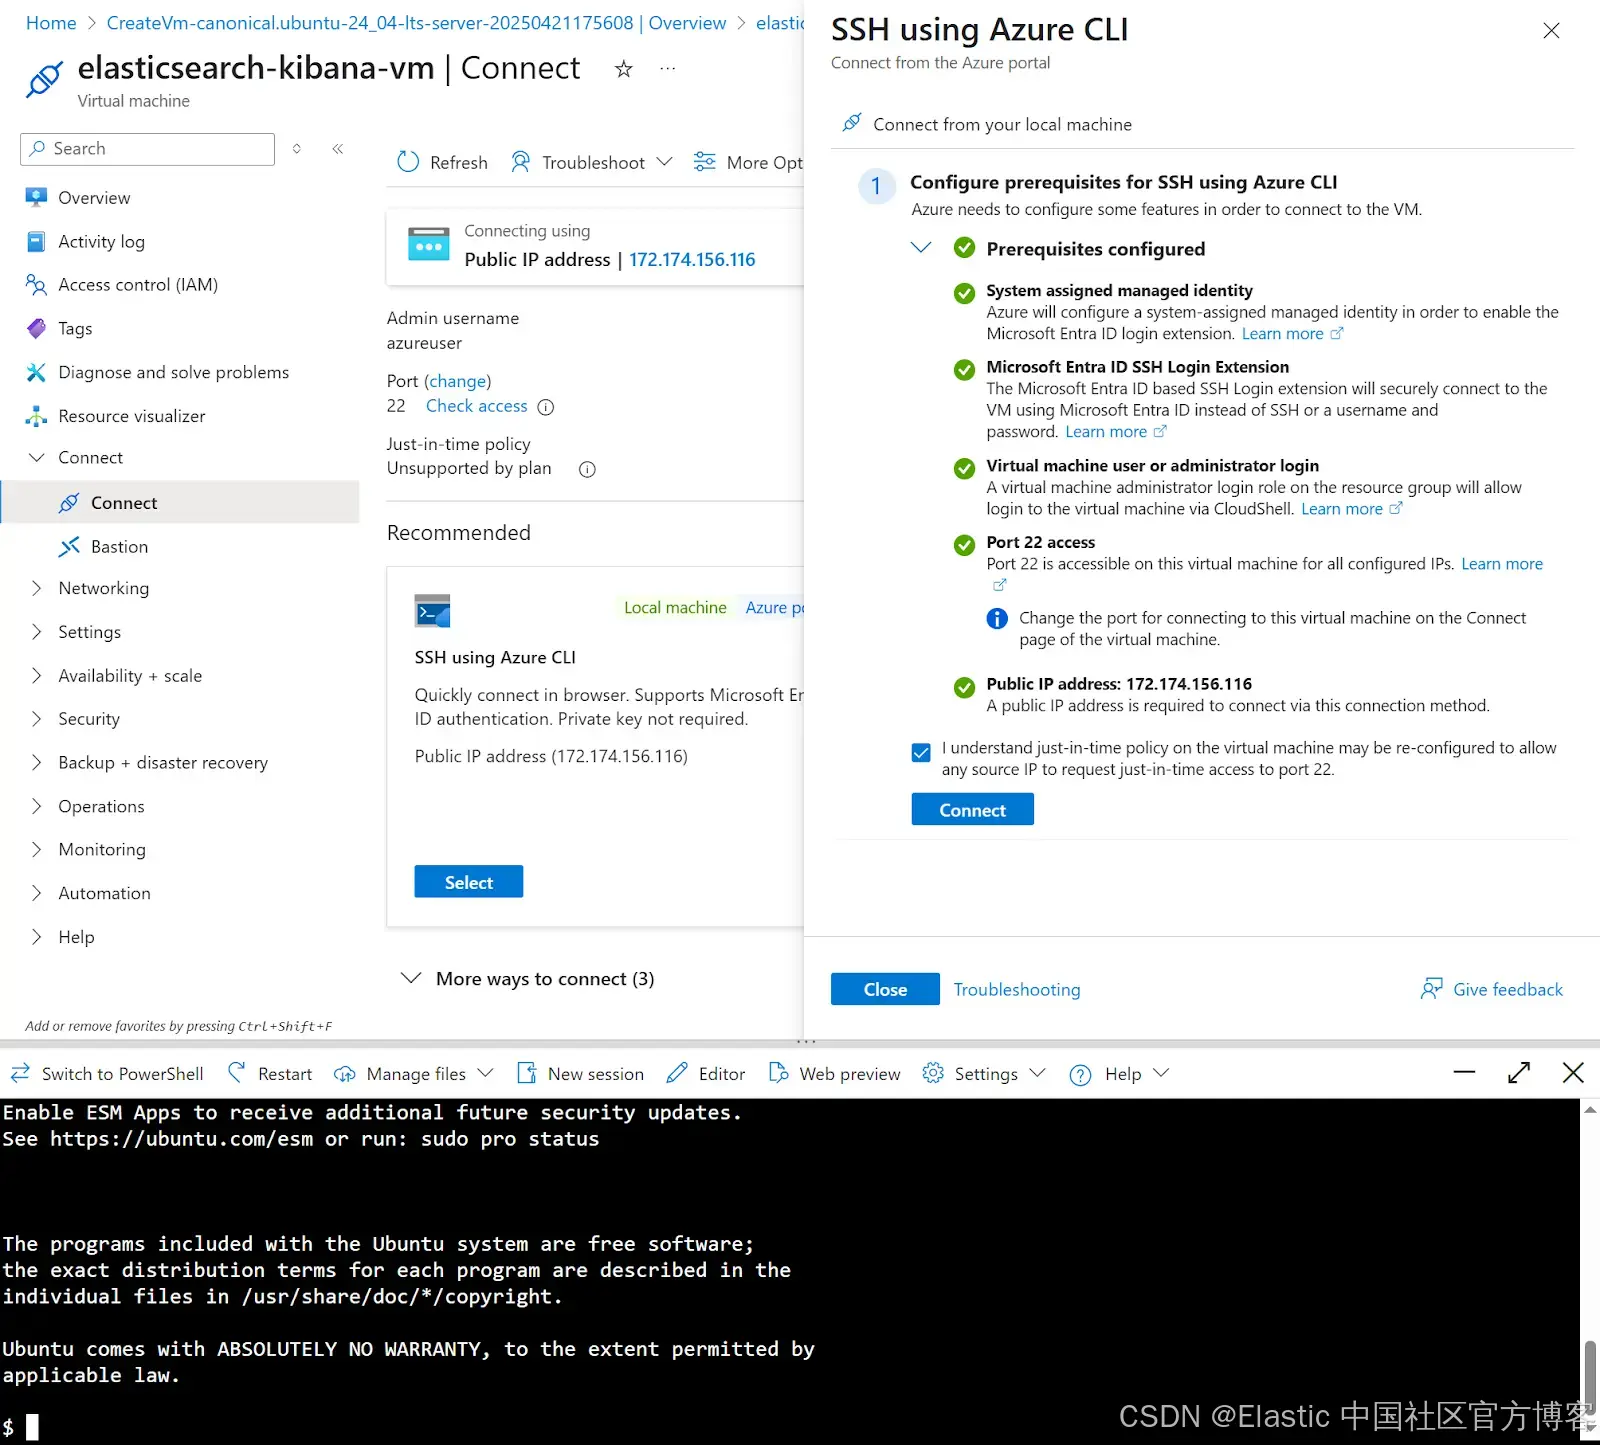Select the Local machine tab
The width and height of the screenshot is (1600, 1445).
click(675, 607)
